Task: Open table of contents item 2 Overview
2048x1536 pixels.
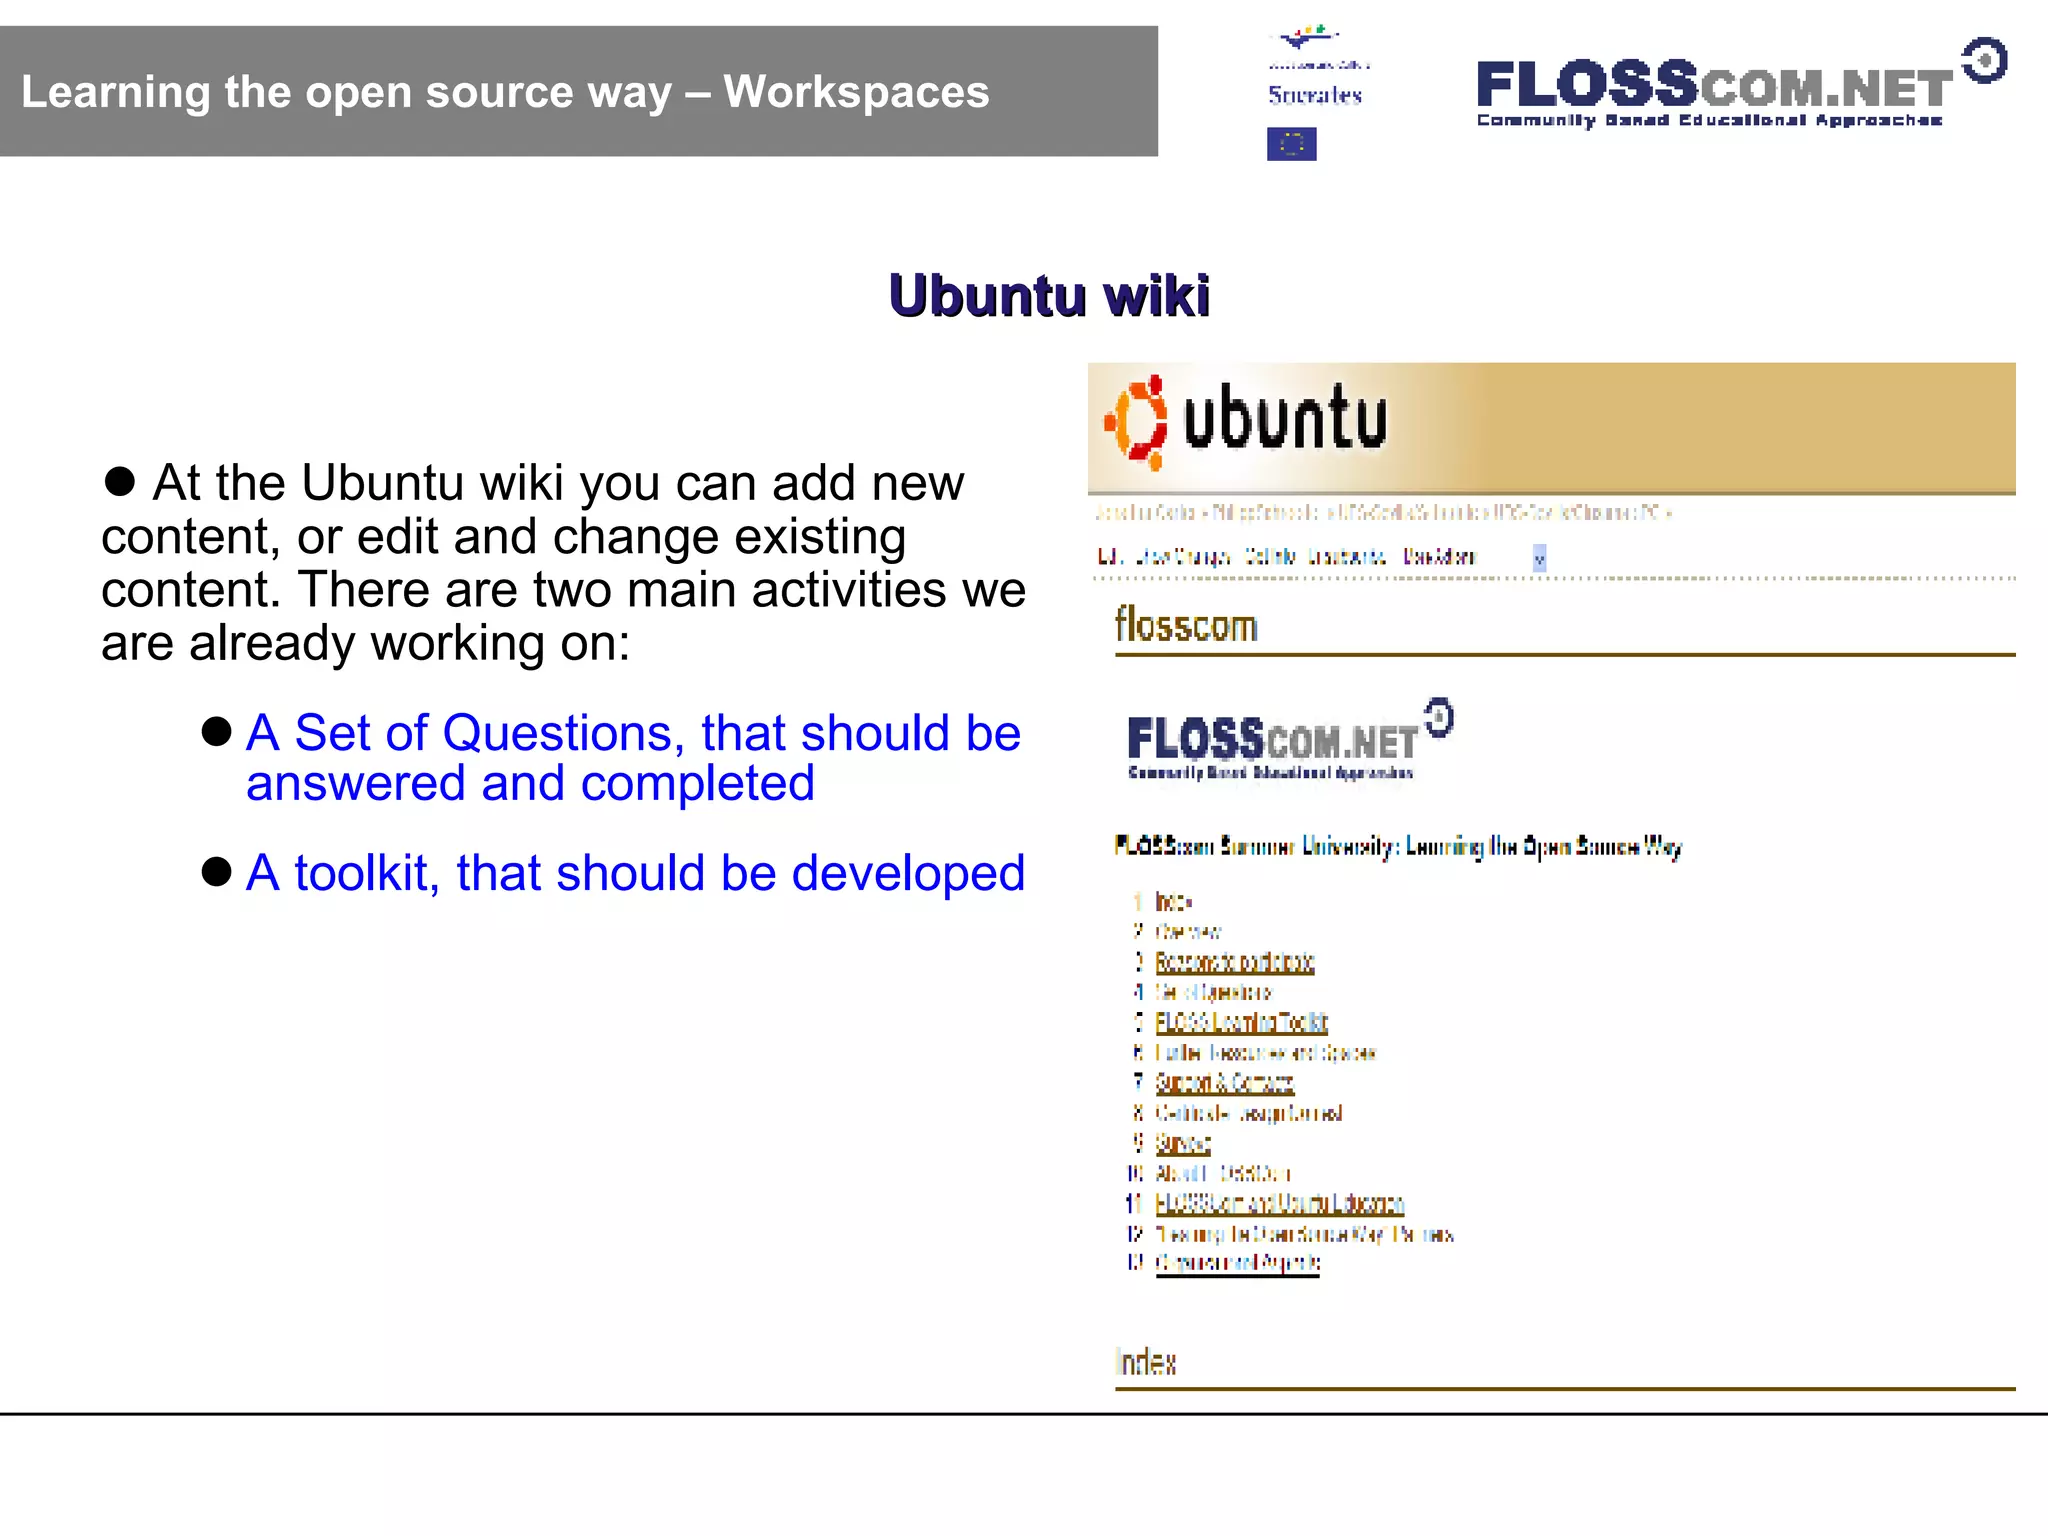Action: click(1188, 932)
